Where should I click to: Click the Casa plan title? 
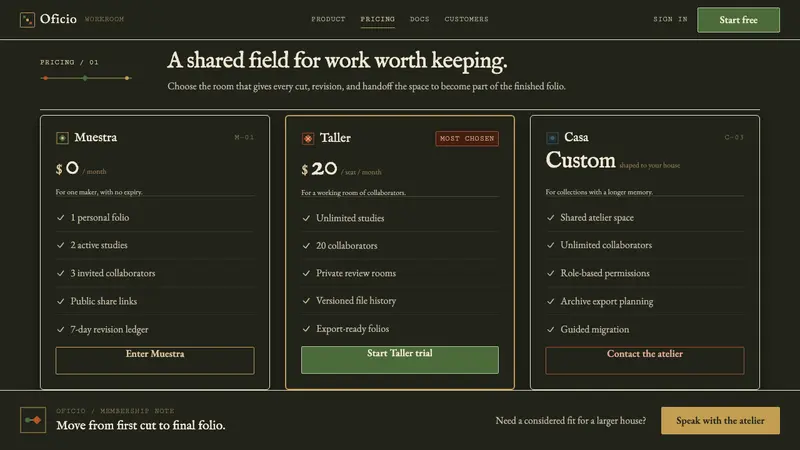pos(577,137)
